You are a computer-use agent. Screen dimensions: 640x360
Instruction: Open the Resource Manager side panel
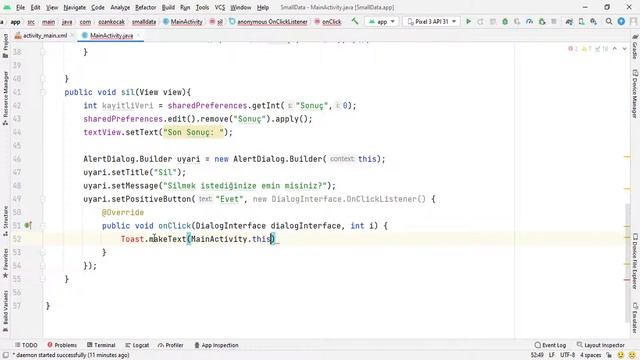[x=5, y=98]
